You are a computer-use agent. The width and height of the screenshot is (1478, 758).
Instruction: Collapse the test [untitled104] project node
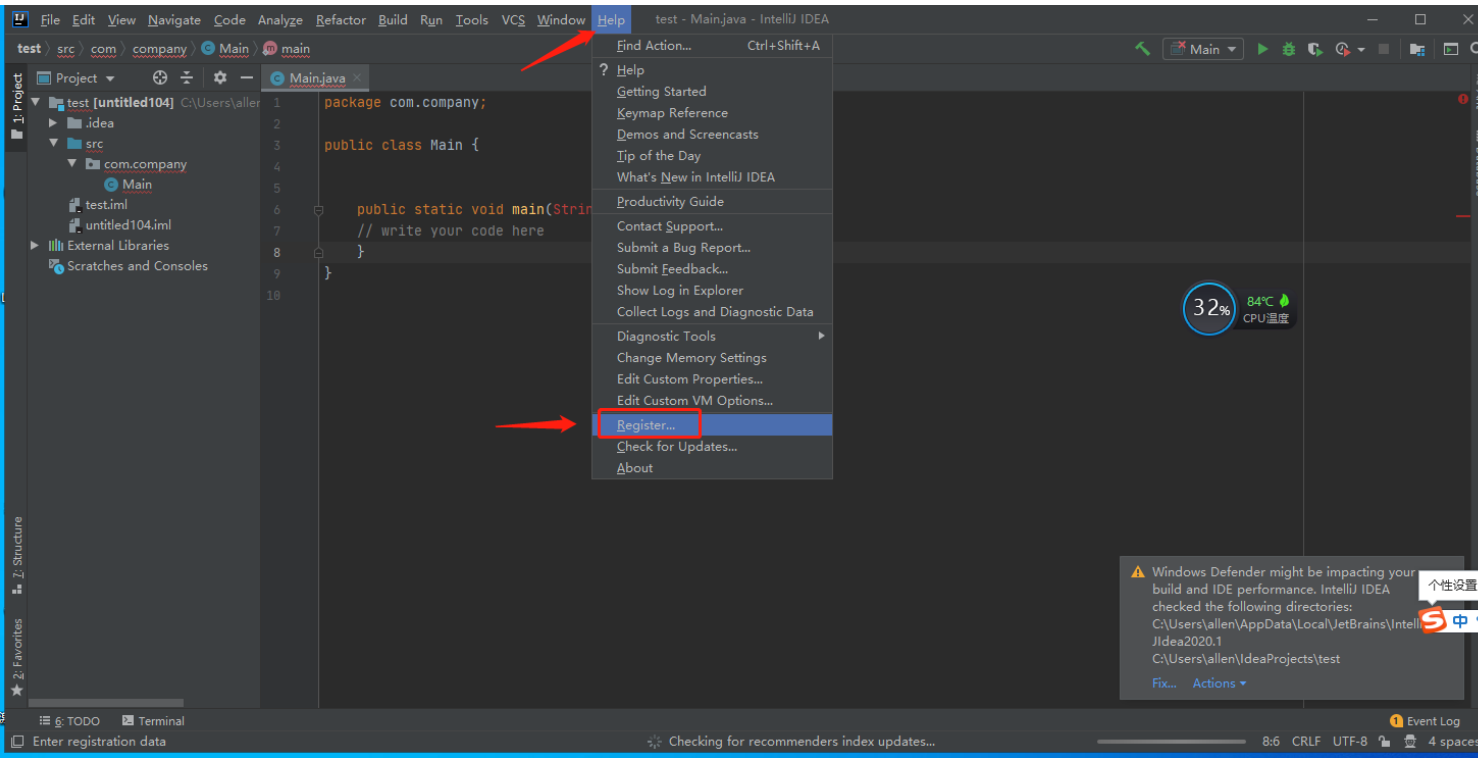(x=36, y=102)
